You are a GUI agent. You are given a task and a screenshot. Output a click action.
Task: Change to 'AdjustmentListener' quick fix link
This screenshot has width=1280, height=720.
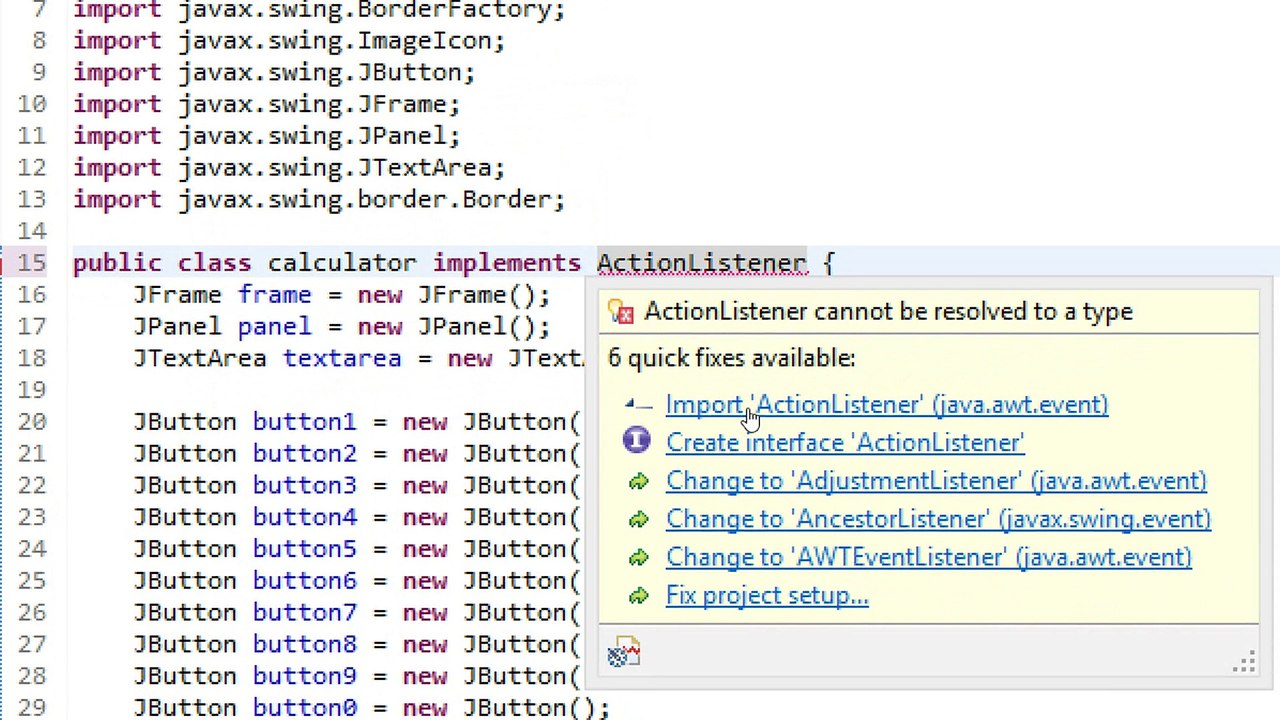point(936,481)
